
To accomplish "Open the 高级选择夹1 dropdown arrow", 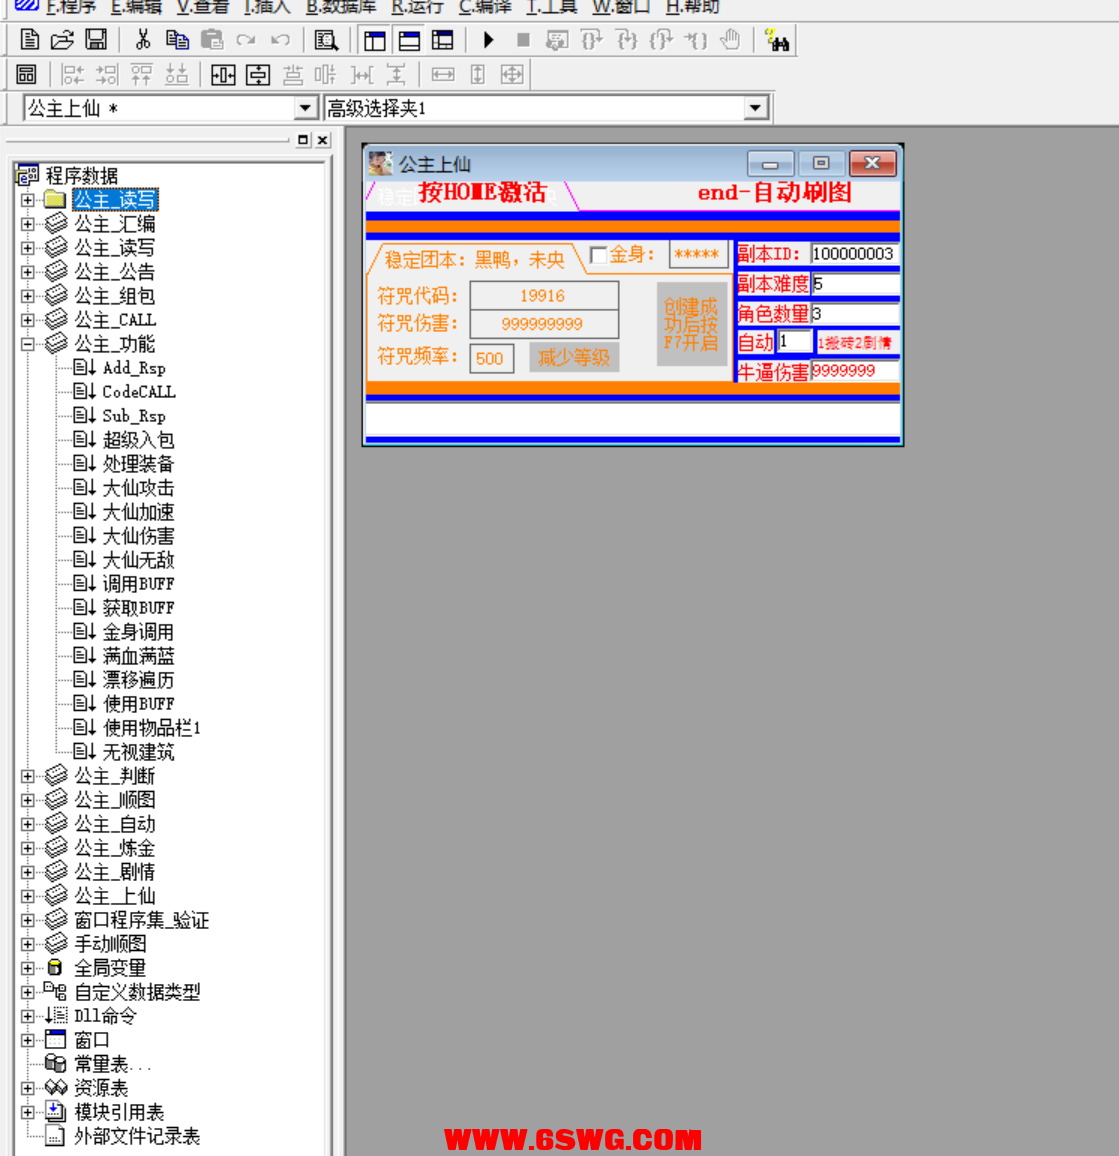I will pos(755,108).
